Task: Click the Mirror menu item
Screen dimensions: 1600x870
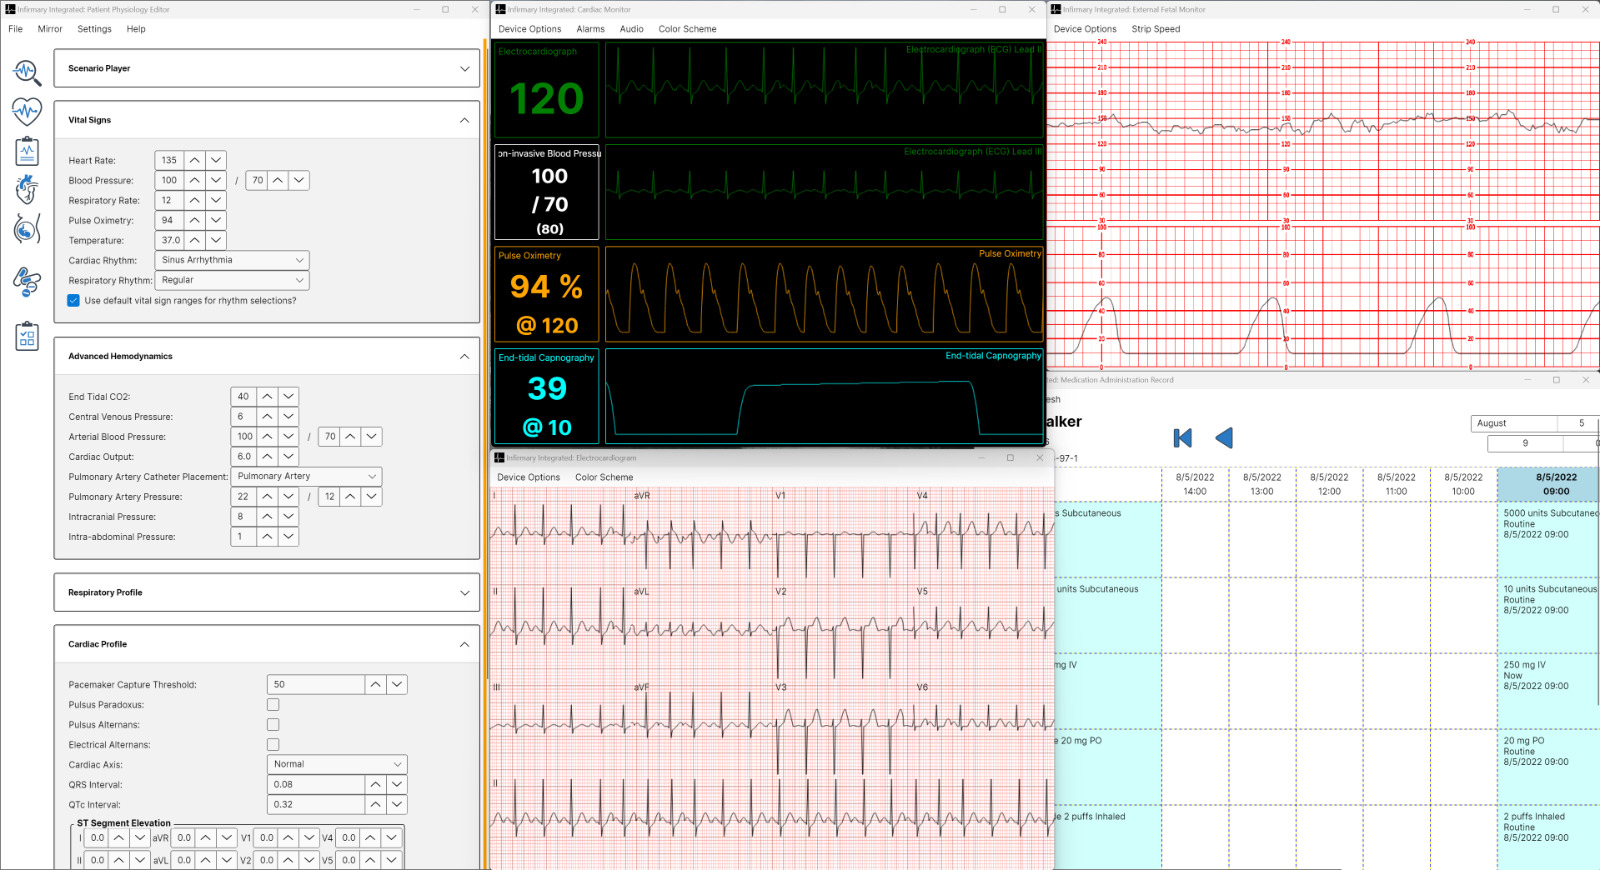Action: click(x=50, y=29)
